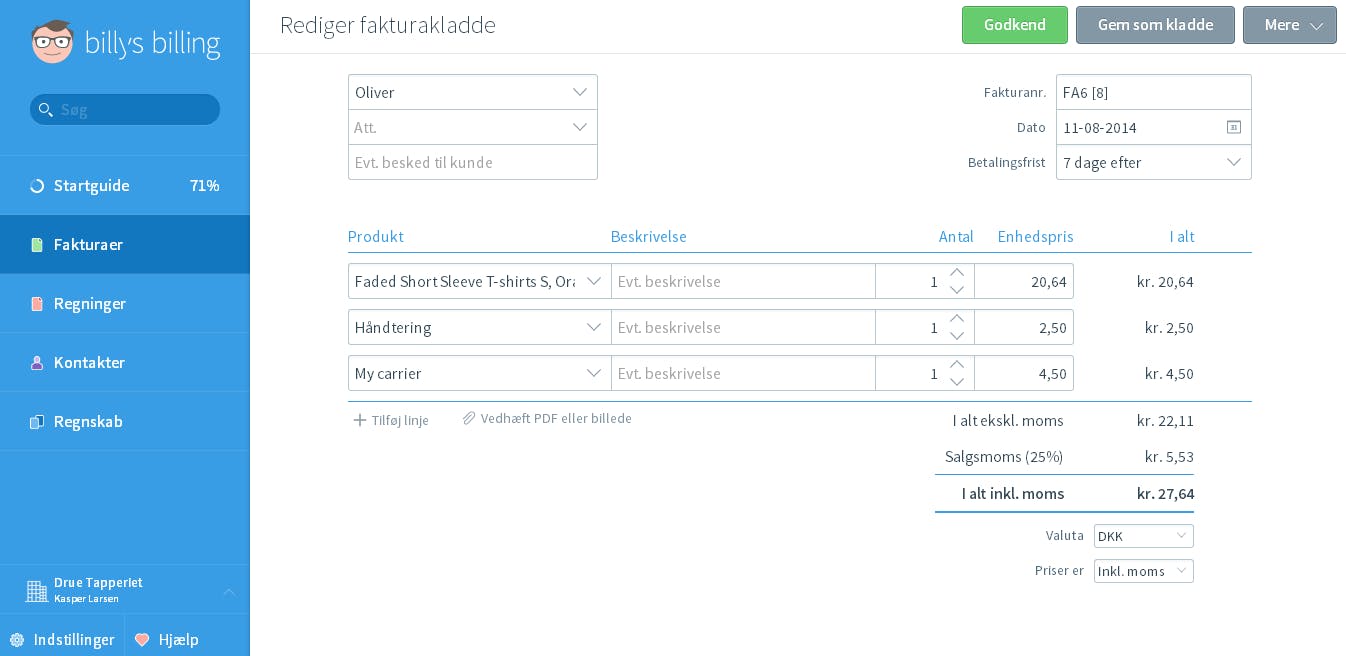The image size is (1346, 656).
Task: Click the total kr. 27,64
Action: tap(1165, 494)
